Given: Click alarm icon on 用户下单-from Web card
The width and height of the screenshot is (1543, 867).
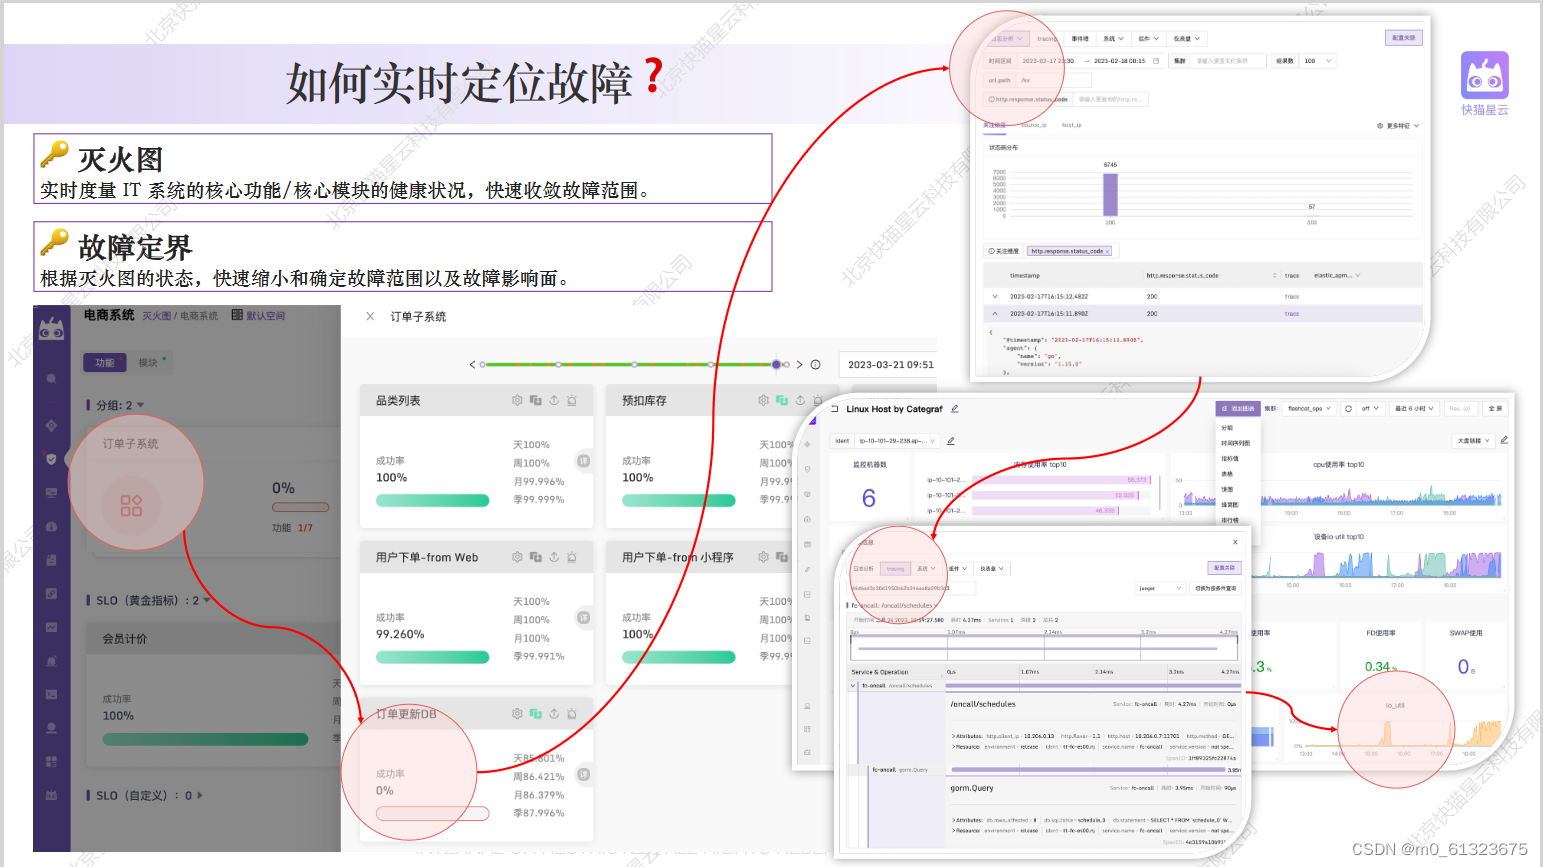Looking at the screenshot, I should click(x=572, y=557).
